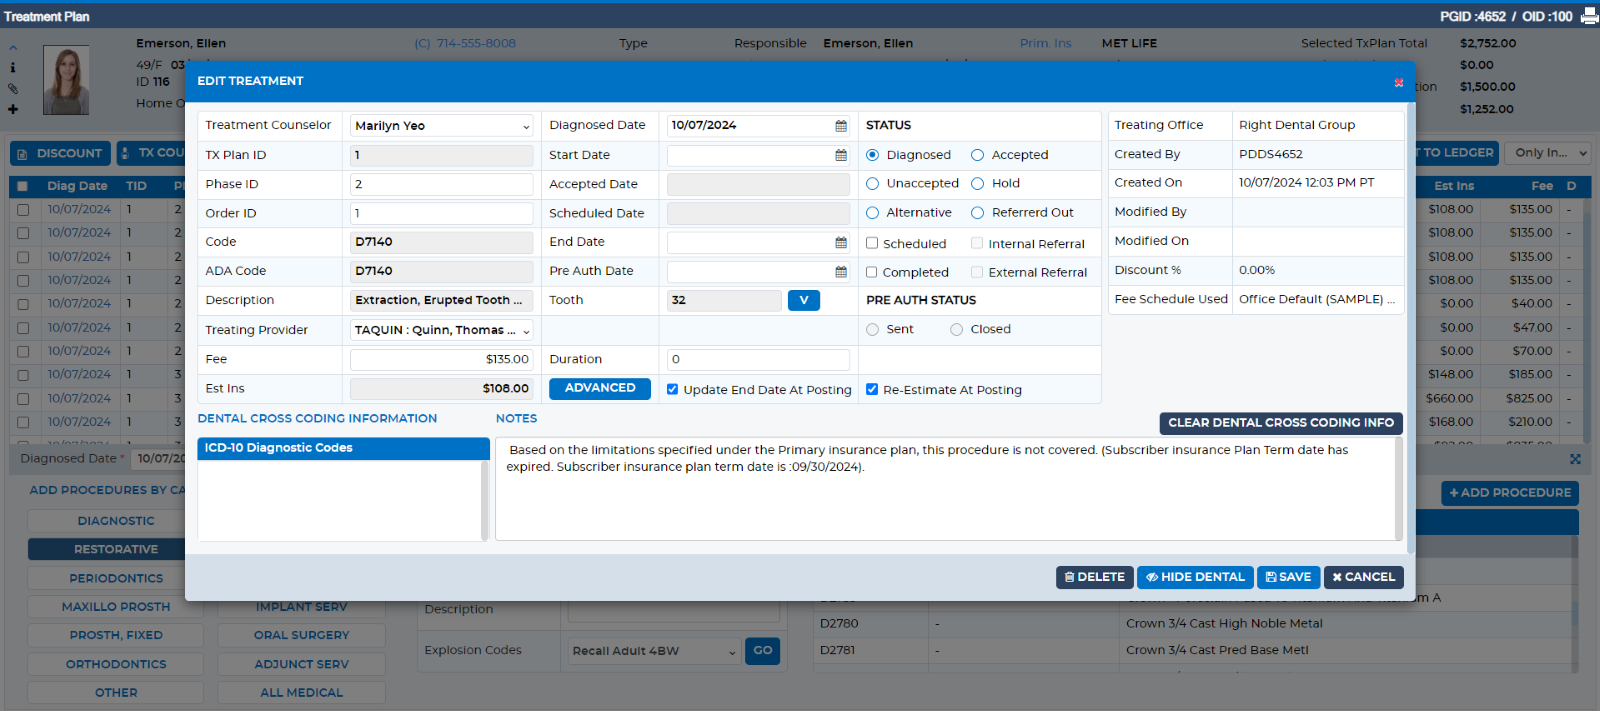This screenshot has width=1600, height=711.
Task: Check the Scheduled checkbox
Action: click(x=872, y=243)
